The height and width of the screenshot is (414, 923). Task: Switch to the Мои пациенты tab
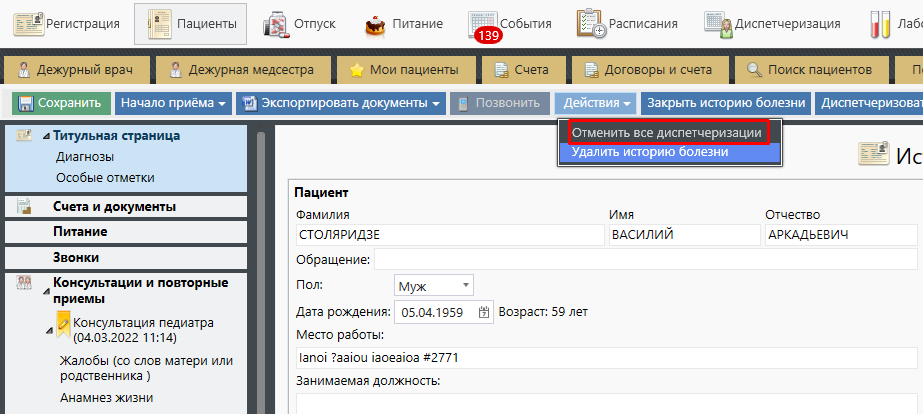click(404, 70)
